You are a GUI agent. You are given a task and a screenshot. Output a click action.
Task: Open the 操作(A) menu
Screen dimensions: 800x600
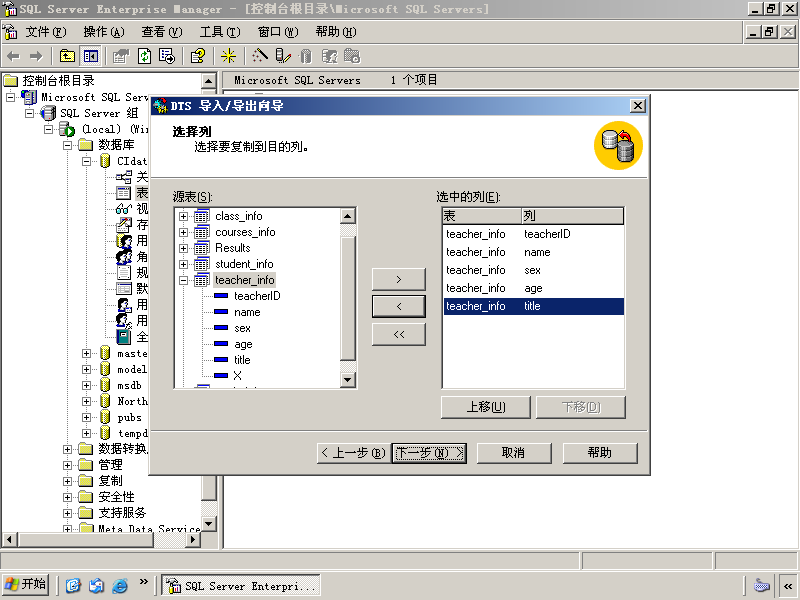[104, 32]
